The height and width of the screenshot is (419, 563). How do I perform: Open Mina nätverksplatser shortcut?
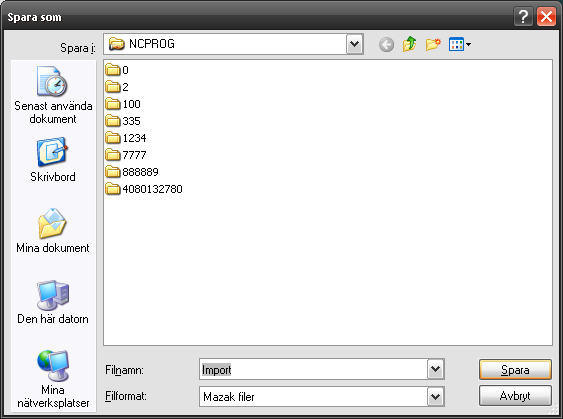point(53,379)
